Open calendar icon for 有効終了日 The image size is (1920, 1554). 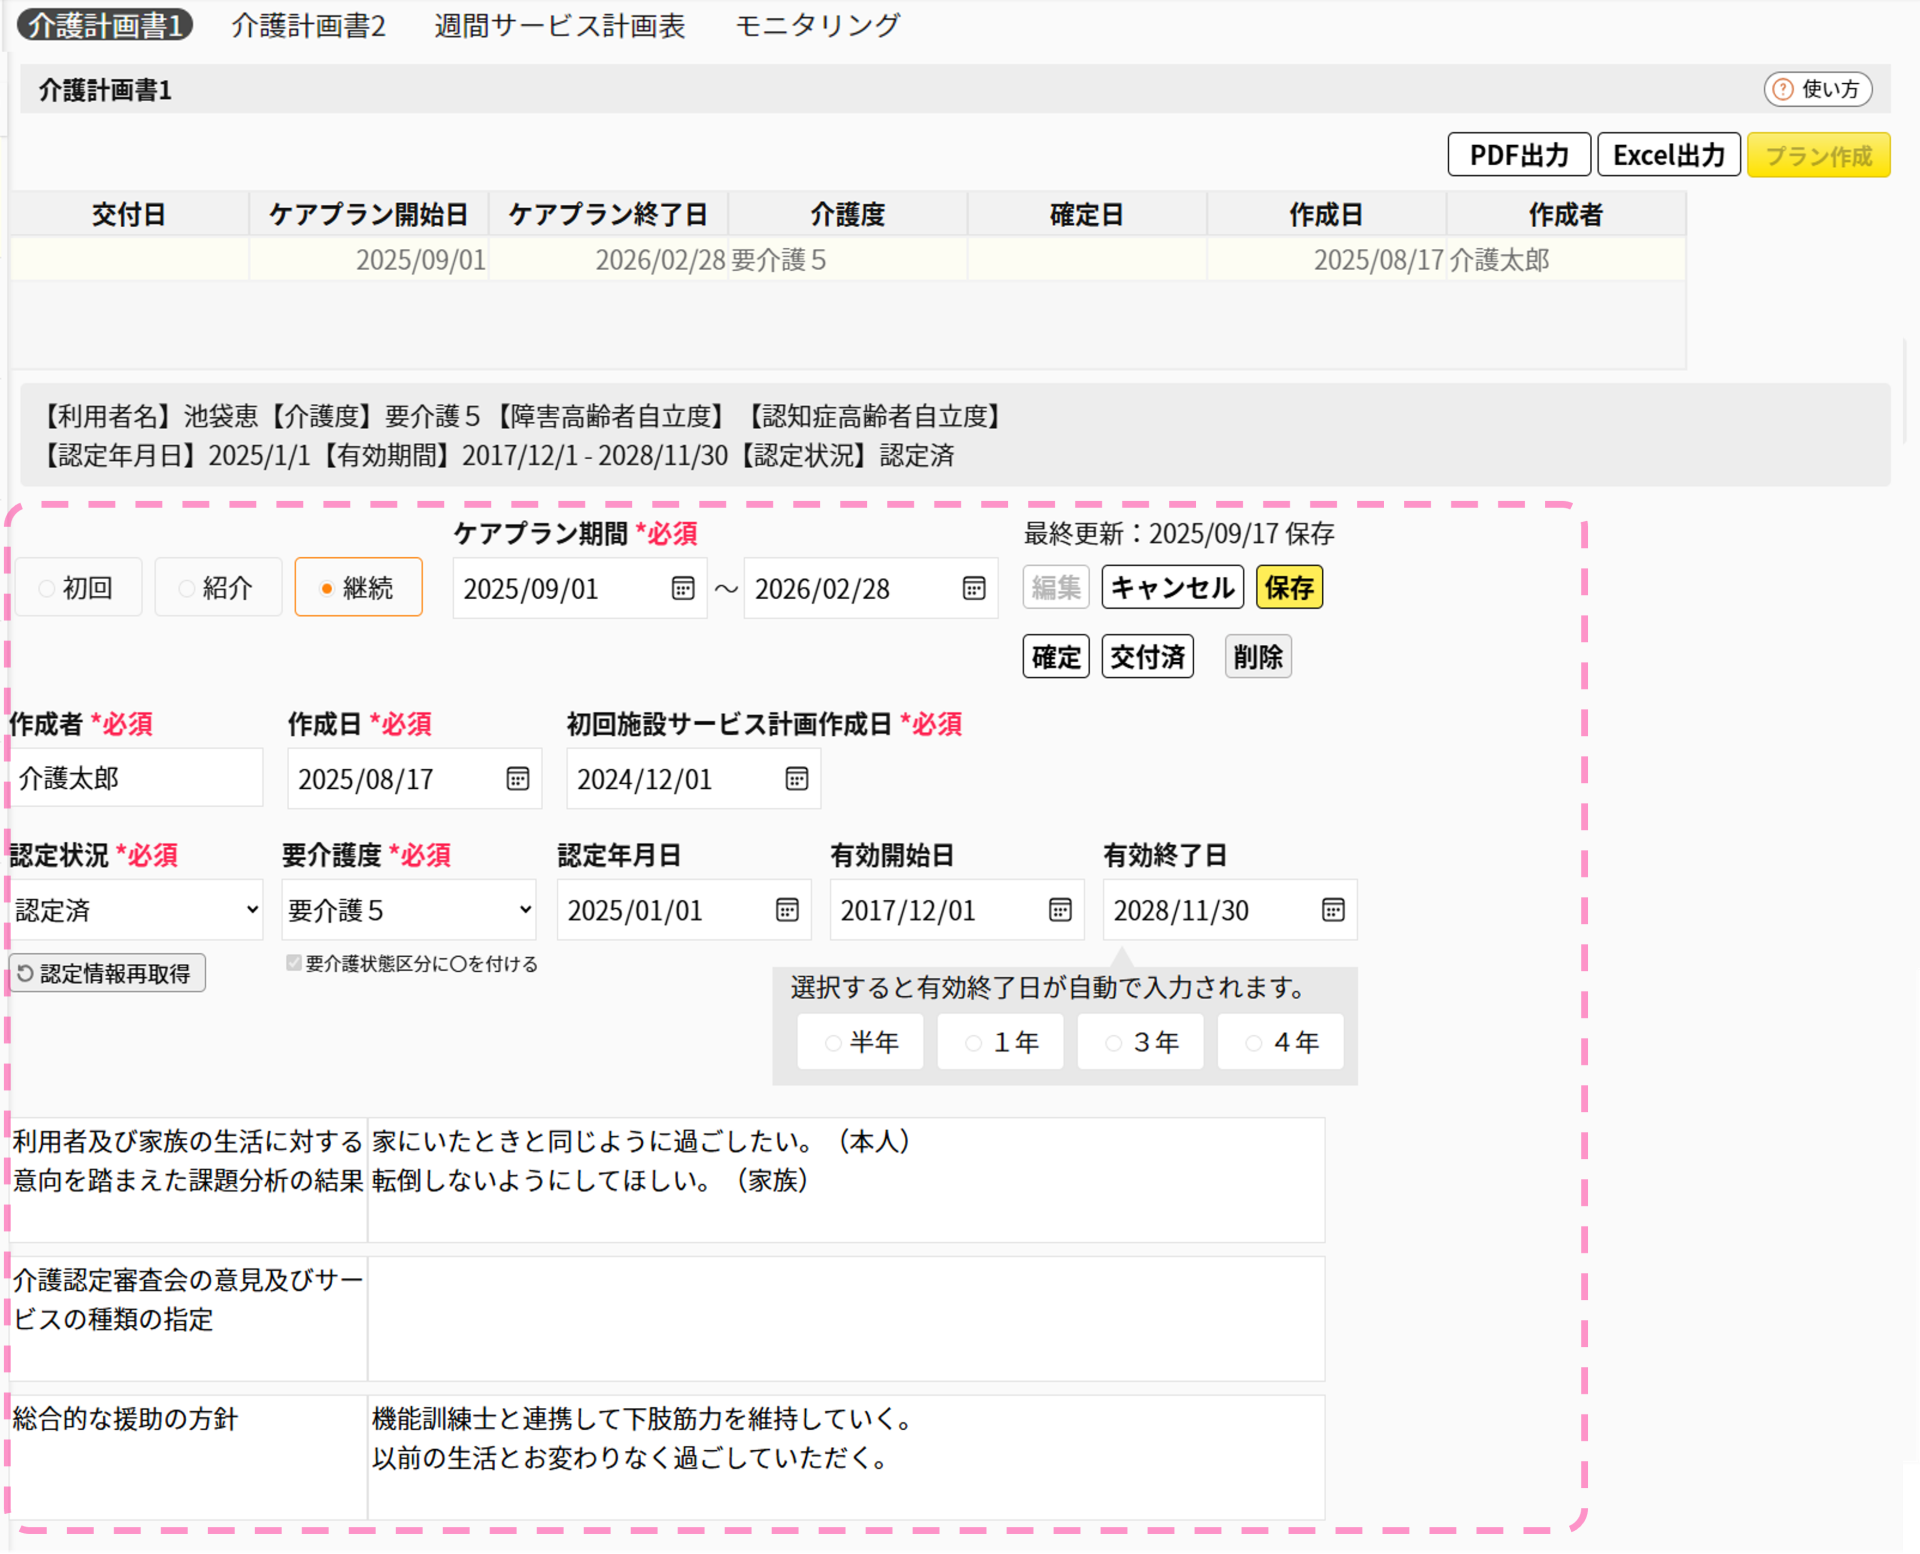click(x=1333, y=910)
